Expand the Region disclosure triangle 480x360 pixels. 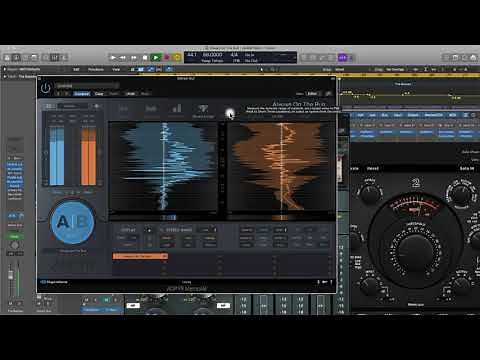click(x=5, y=69)
